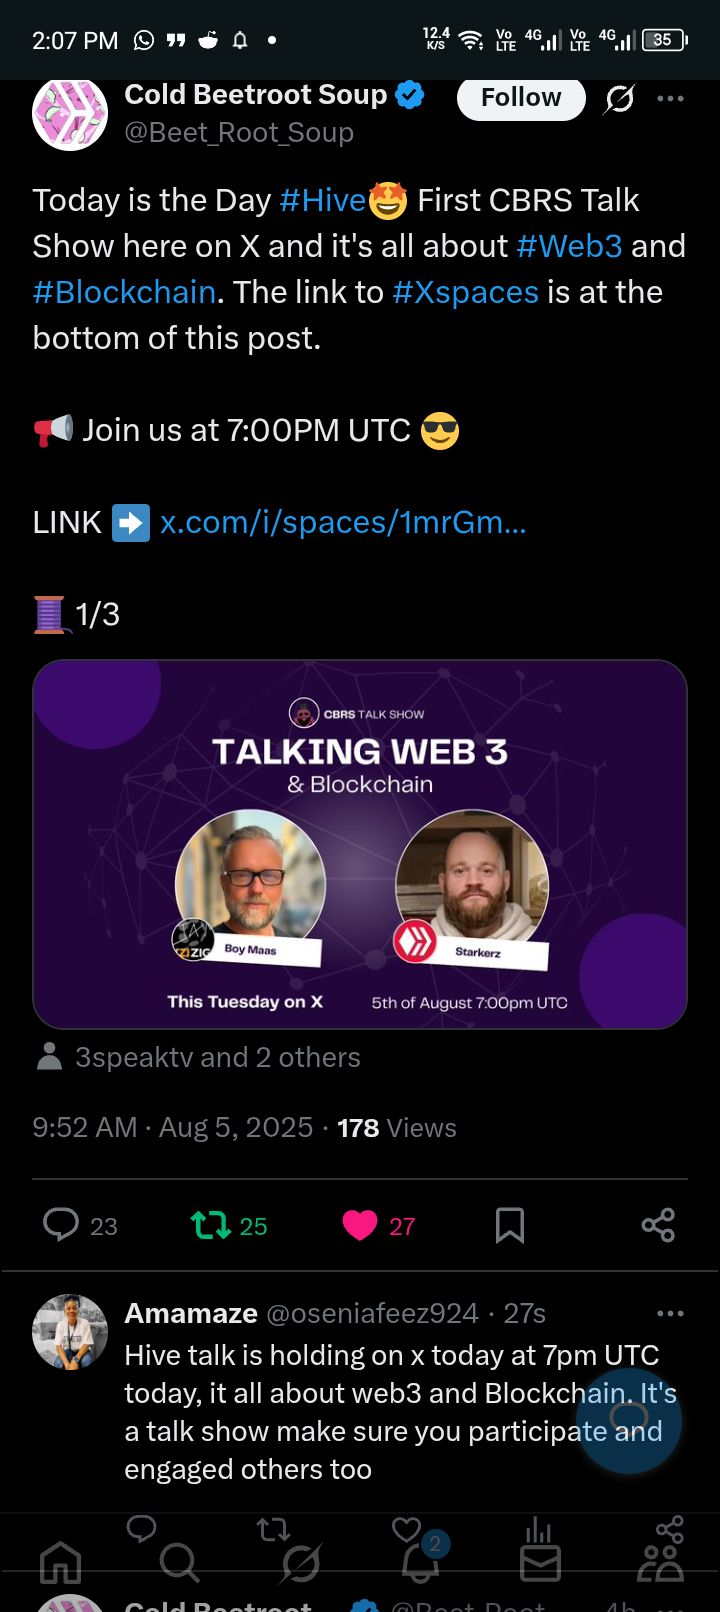The image size is (720, 1612).
Task: Open Notifications bell with 2 badge
Action: [421, 1560]
